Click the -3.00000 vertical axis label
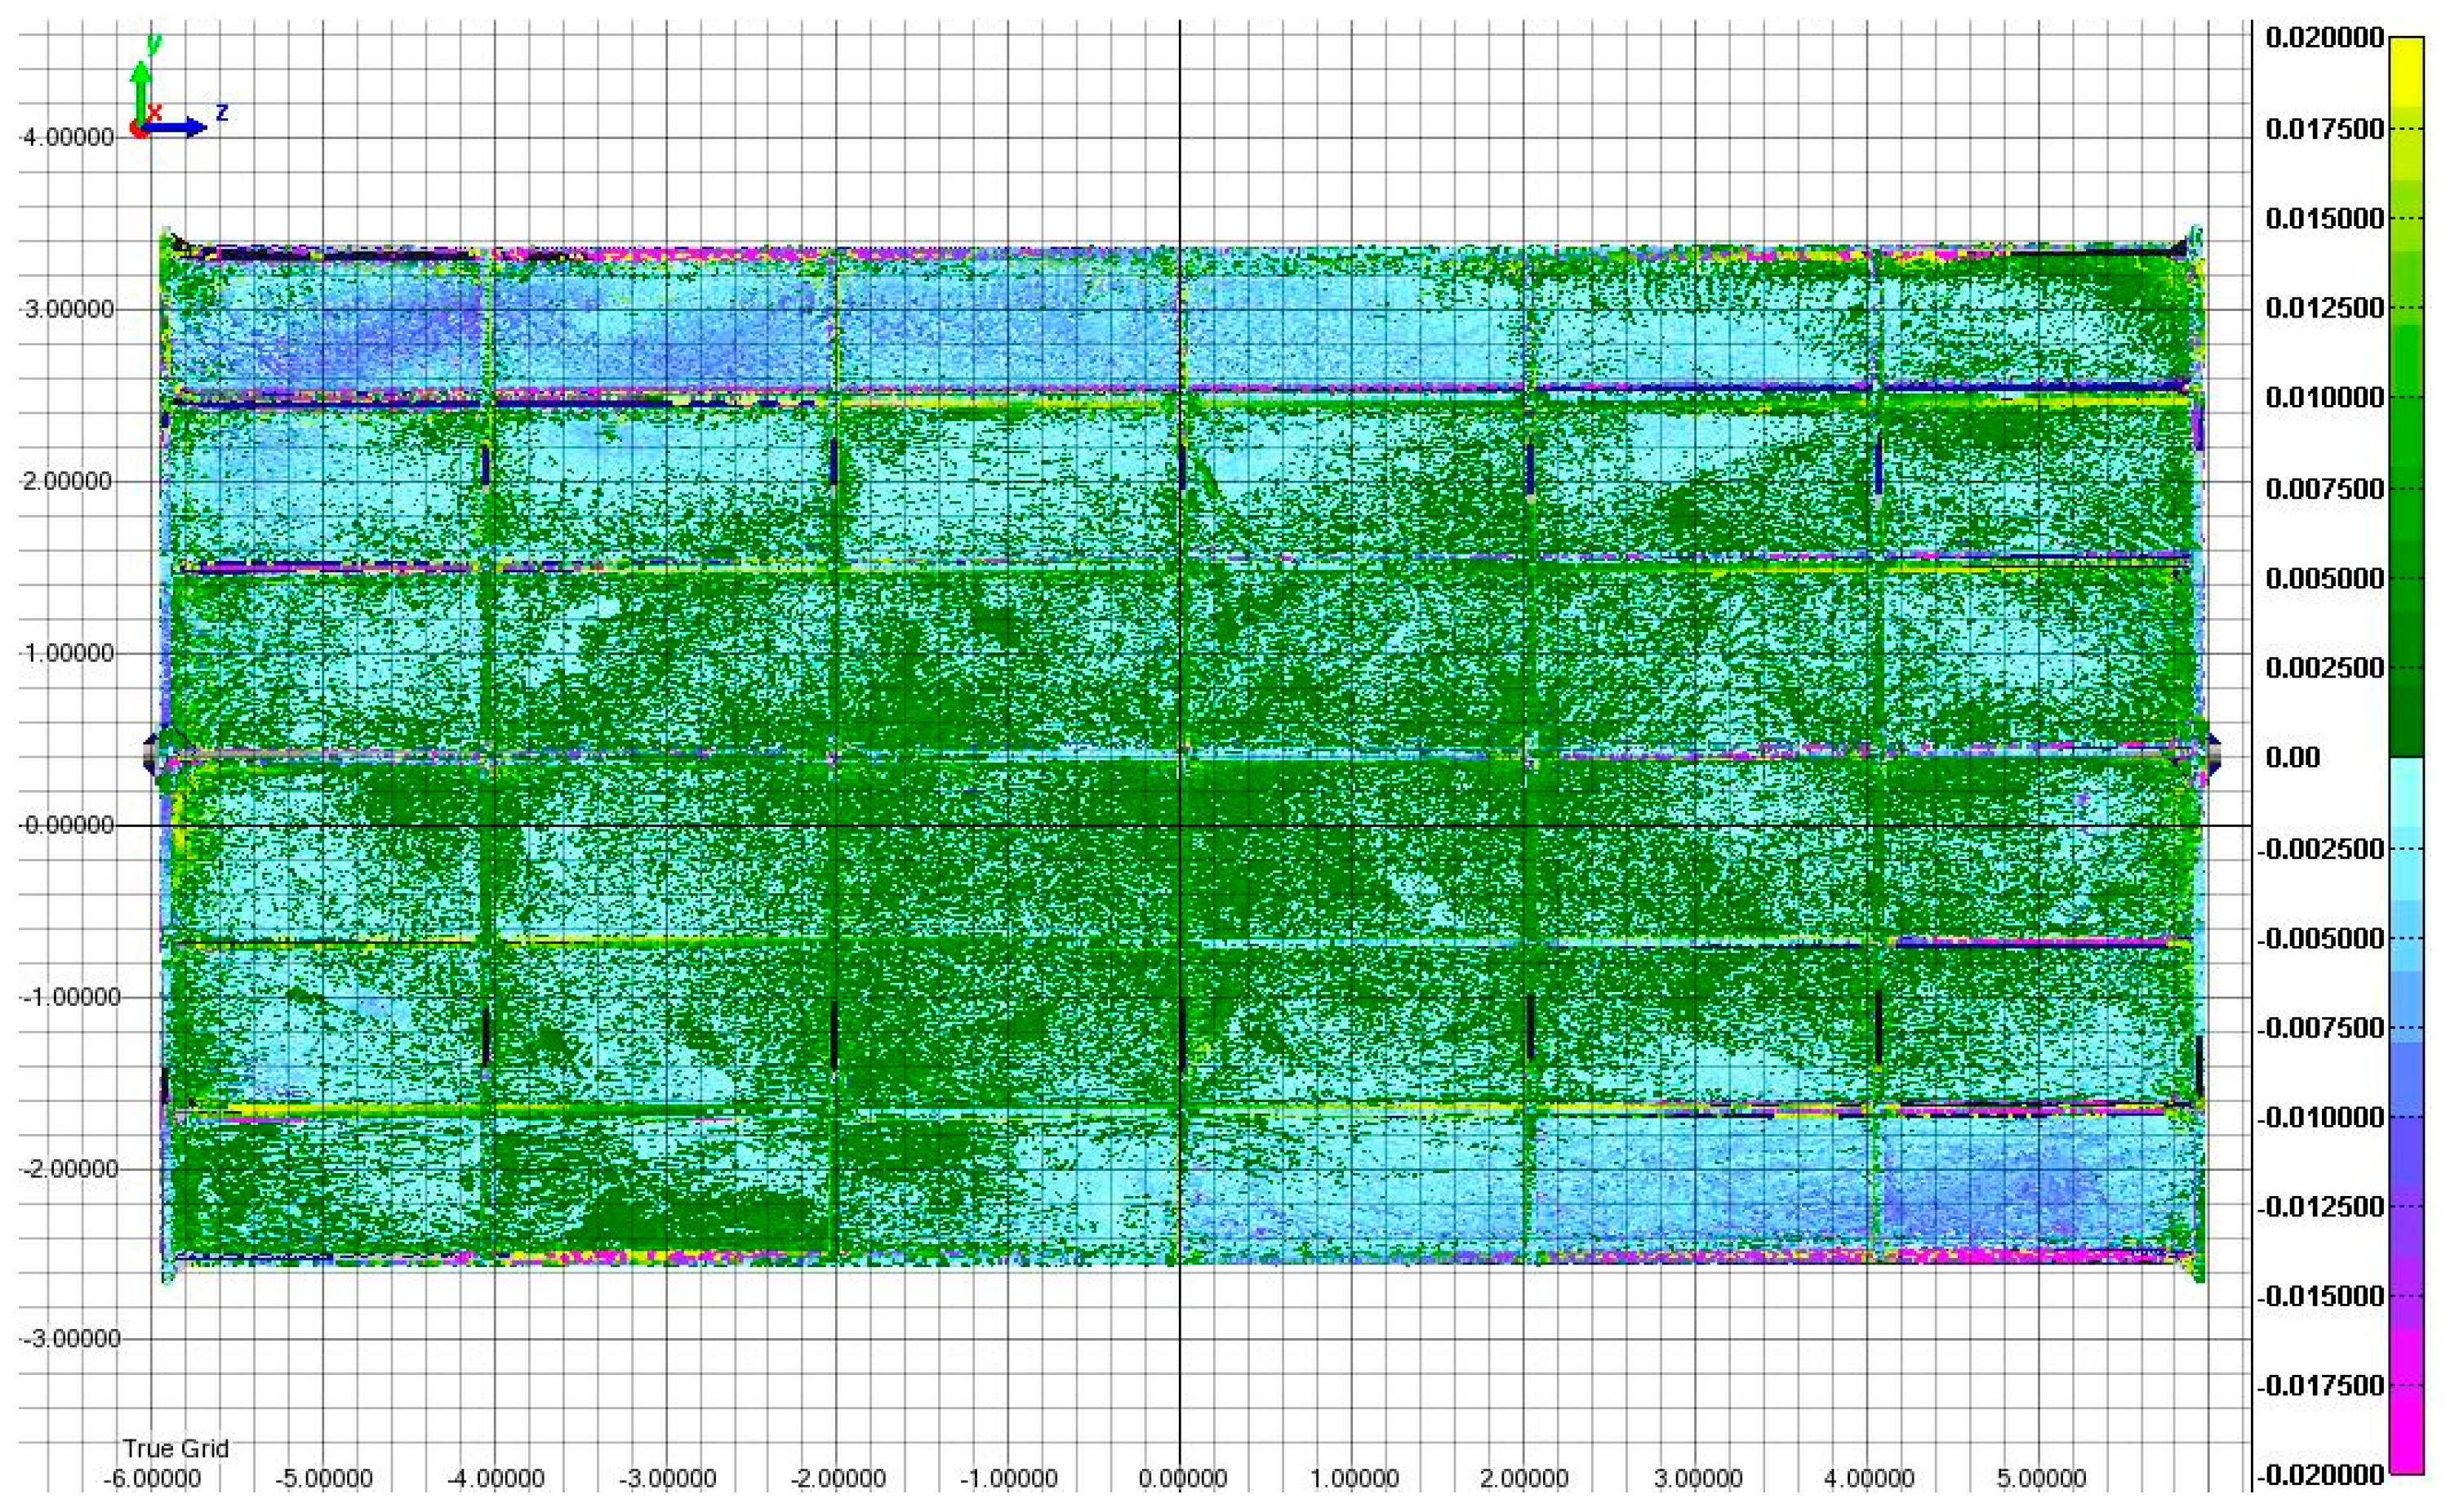Image resolution: width=2446 pixels, height=1512 pixels. [70, 1338]
